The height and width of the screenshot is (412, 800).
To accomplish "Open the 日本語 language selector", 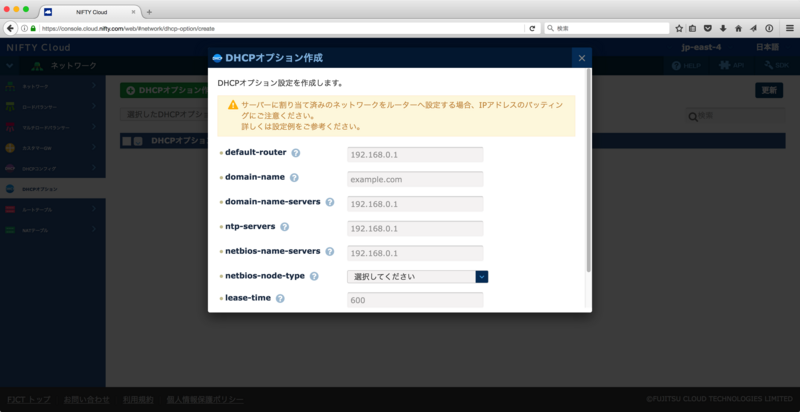I will tap(767, 47).
